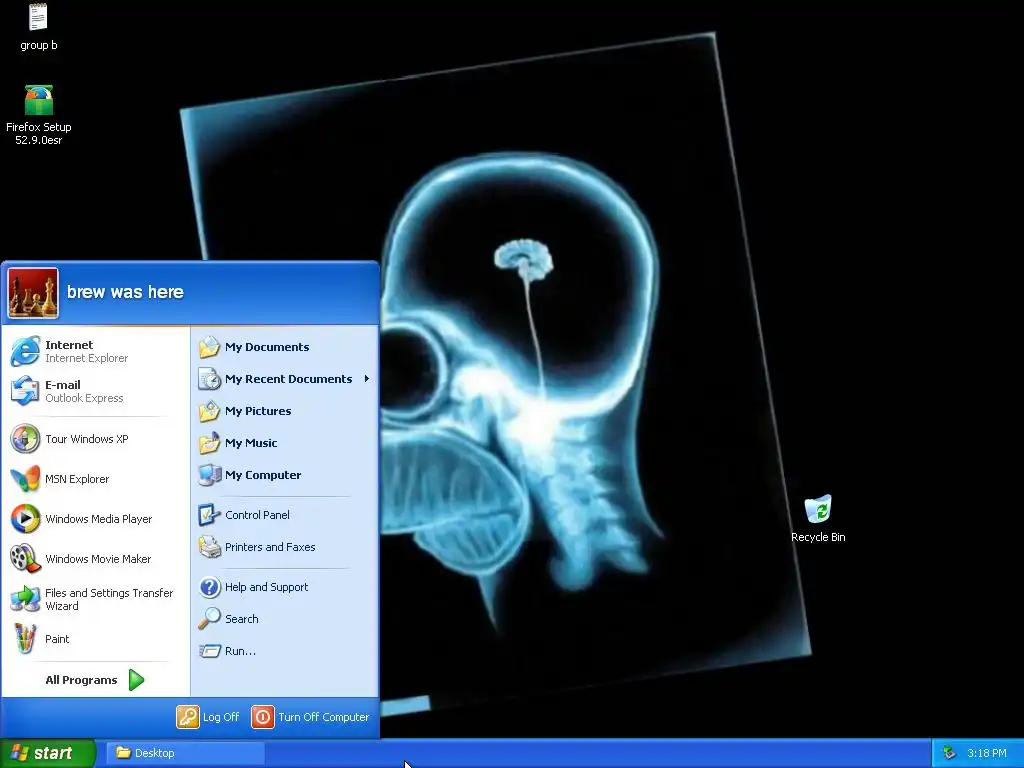Click the Tour Windows XP icon
1024x768 pixels.
(x=25, y=439)
